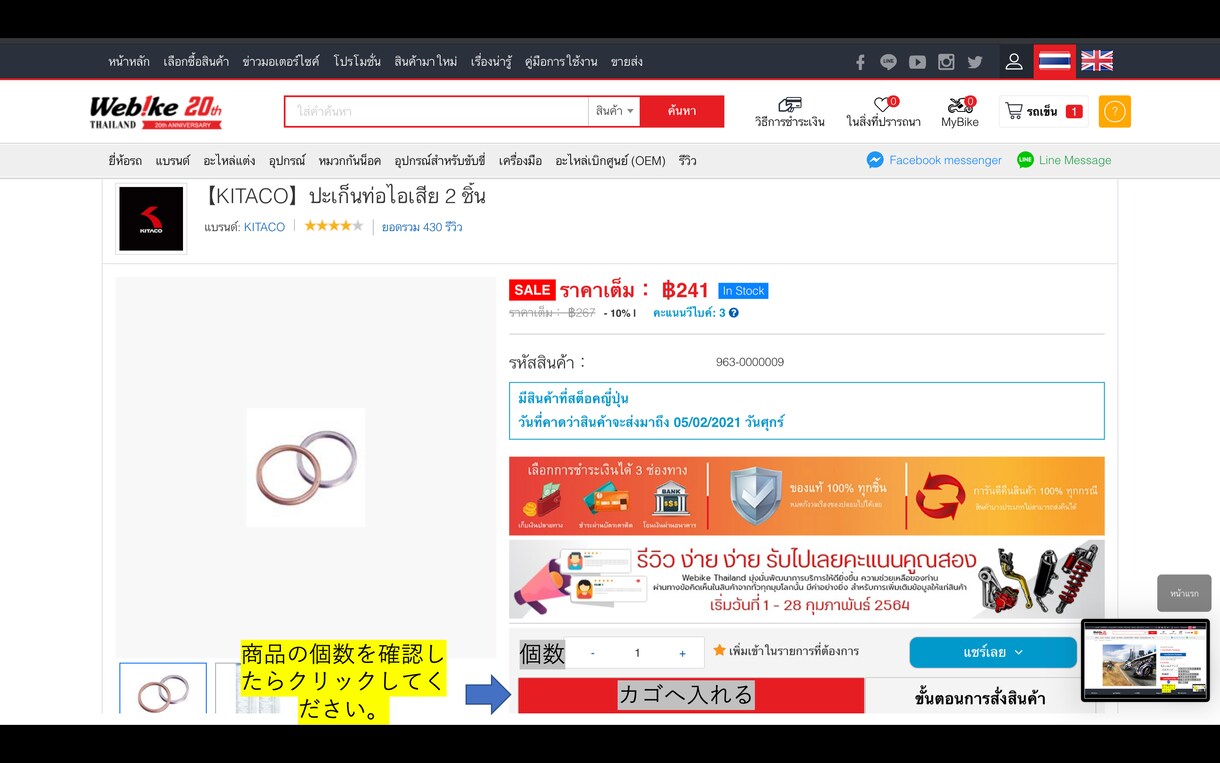Open wishlist heart icon ในสิ่งที่ปรารถนา

tap(883, 112)
